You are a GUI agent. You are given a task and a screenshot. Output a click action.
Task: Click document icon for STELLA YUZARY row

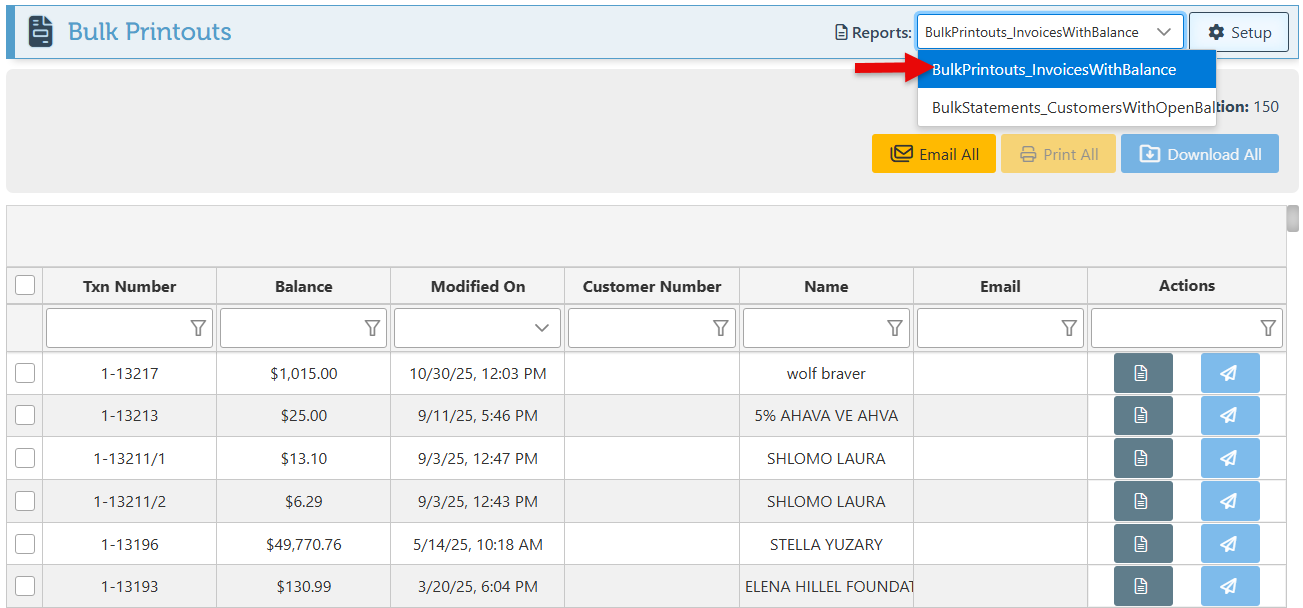pyautogui.click(x=1141, y=544)
